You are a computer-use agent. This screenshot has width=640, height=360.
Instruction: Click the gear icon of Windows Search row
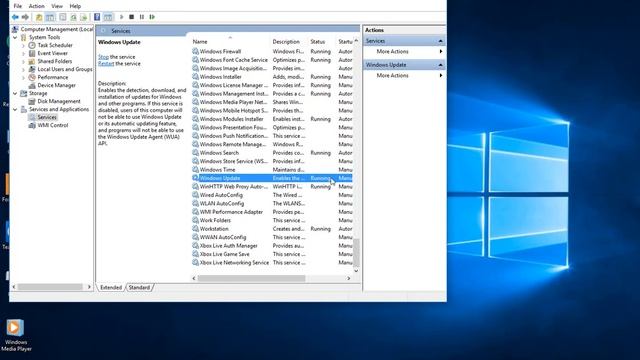coord(196,153)
